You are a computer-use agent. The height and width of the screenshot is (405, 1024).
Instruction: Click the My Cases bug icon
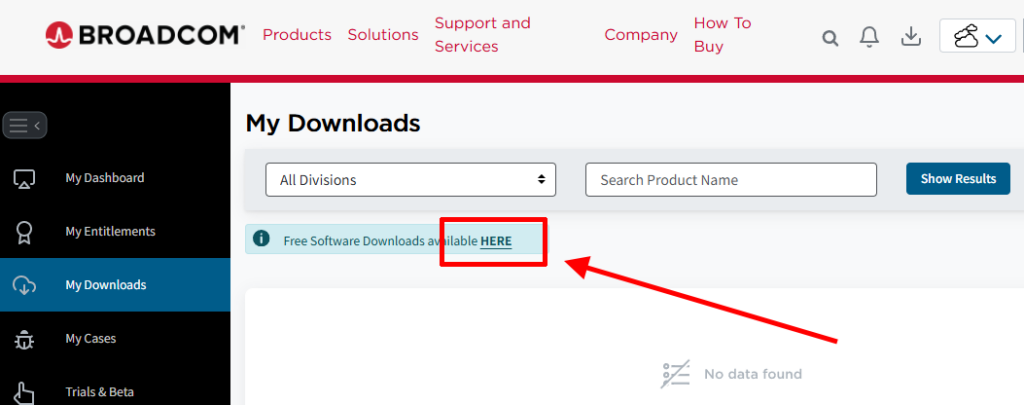24,339
